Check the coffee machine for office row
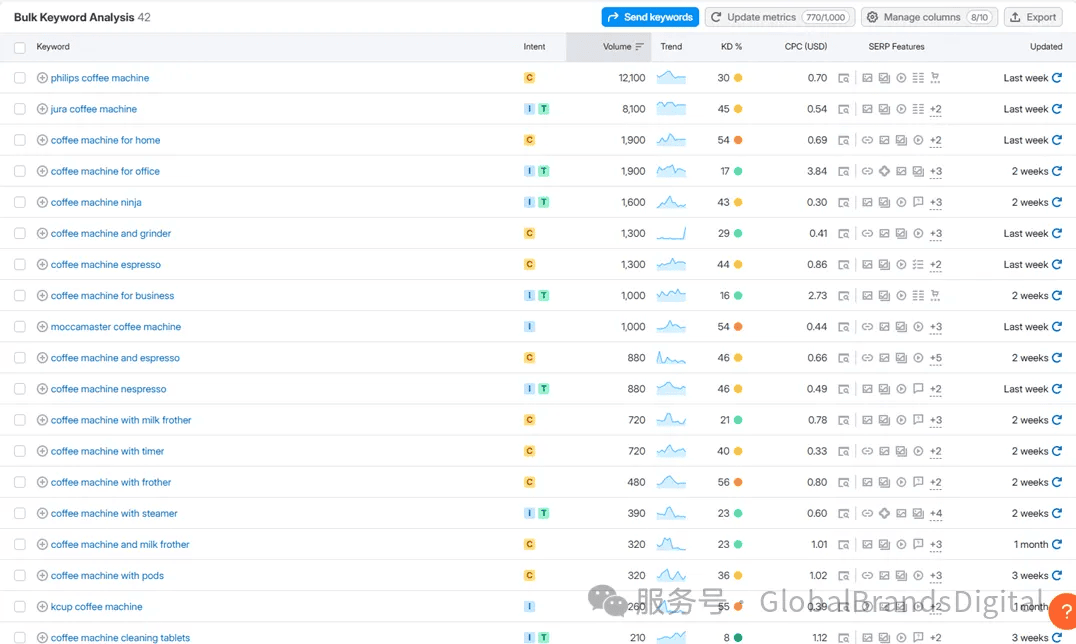Viewport: 1076px width, 644px height. coord(20,171)
